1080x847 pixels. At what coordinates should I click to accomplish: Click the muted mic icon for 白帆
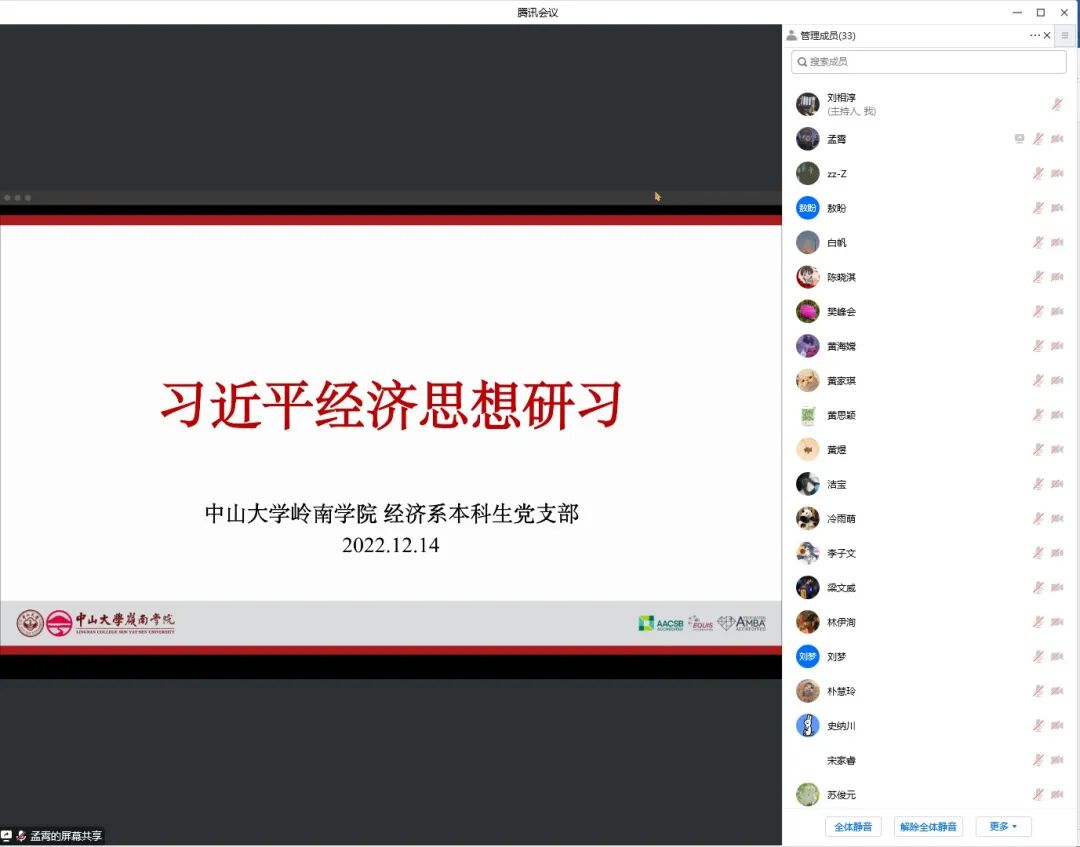[x=1039, y=243]
